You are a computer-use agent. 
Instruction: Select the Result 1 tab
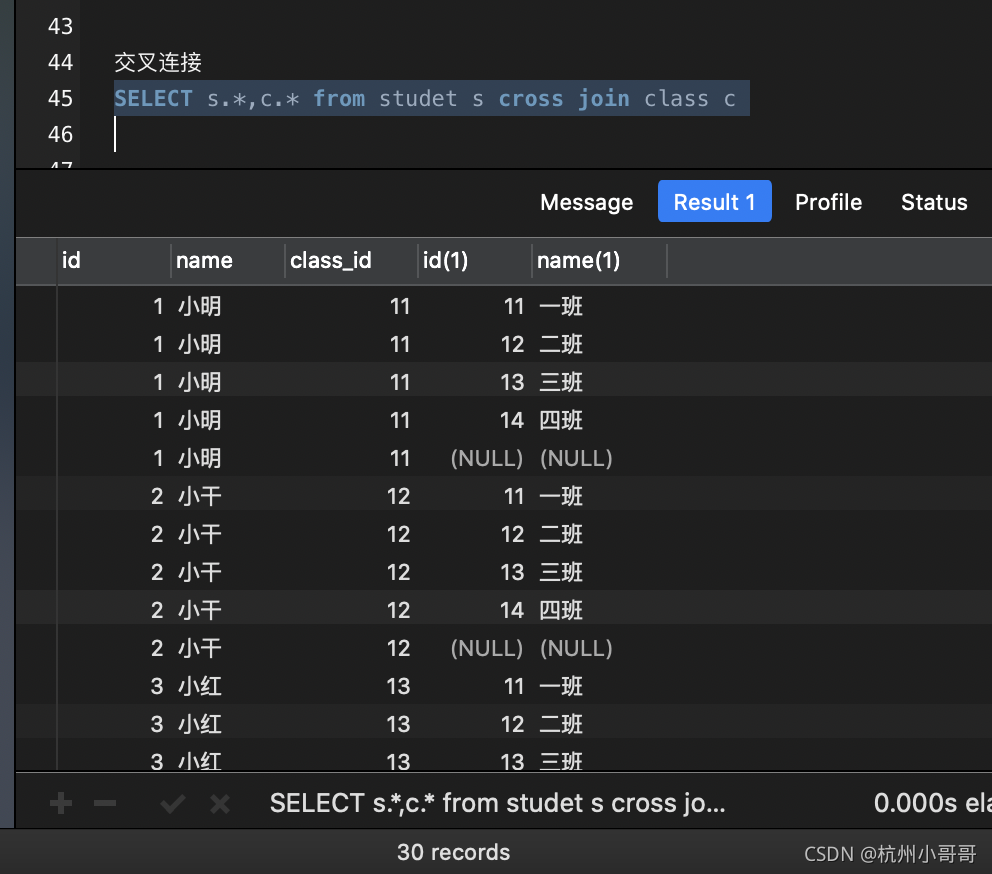coord(714,201)
